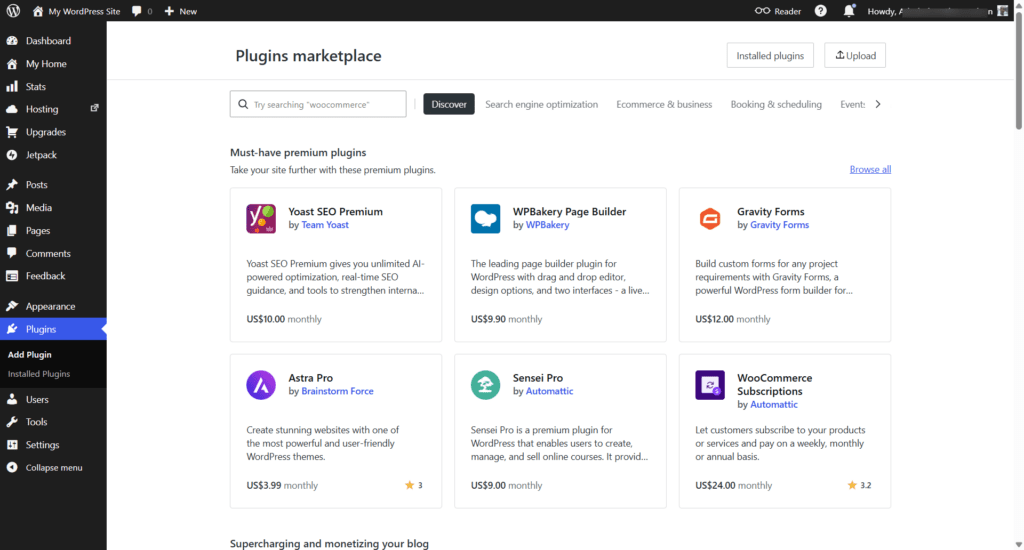This screenshot has height=550, width=1024.
Task: Click the WordPress logo in admin bar
Action: click(x=13, y=11)
